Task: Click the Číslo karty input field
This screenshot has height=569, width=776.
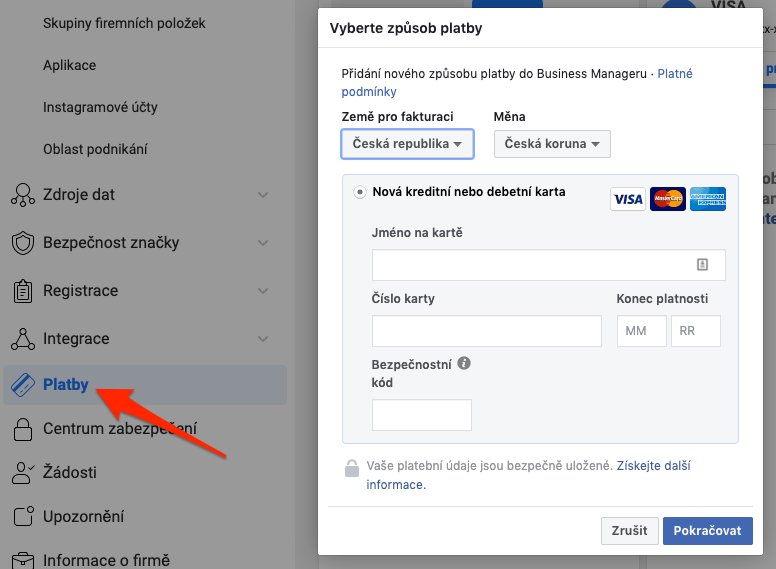Action: pyautogui.click(x=487, y=331)
